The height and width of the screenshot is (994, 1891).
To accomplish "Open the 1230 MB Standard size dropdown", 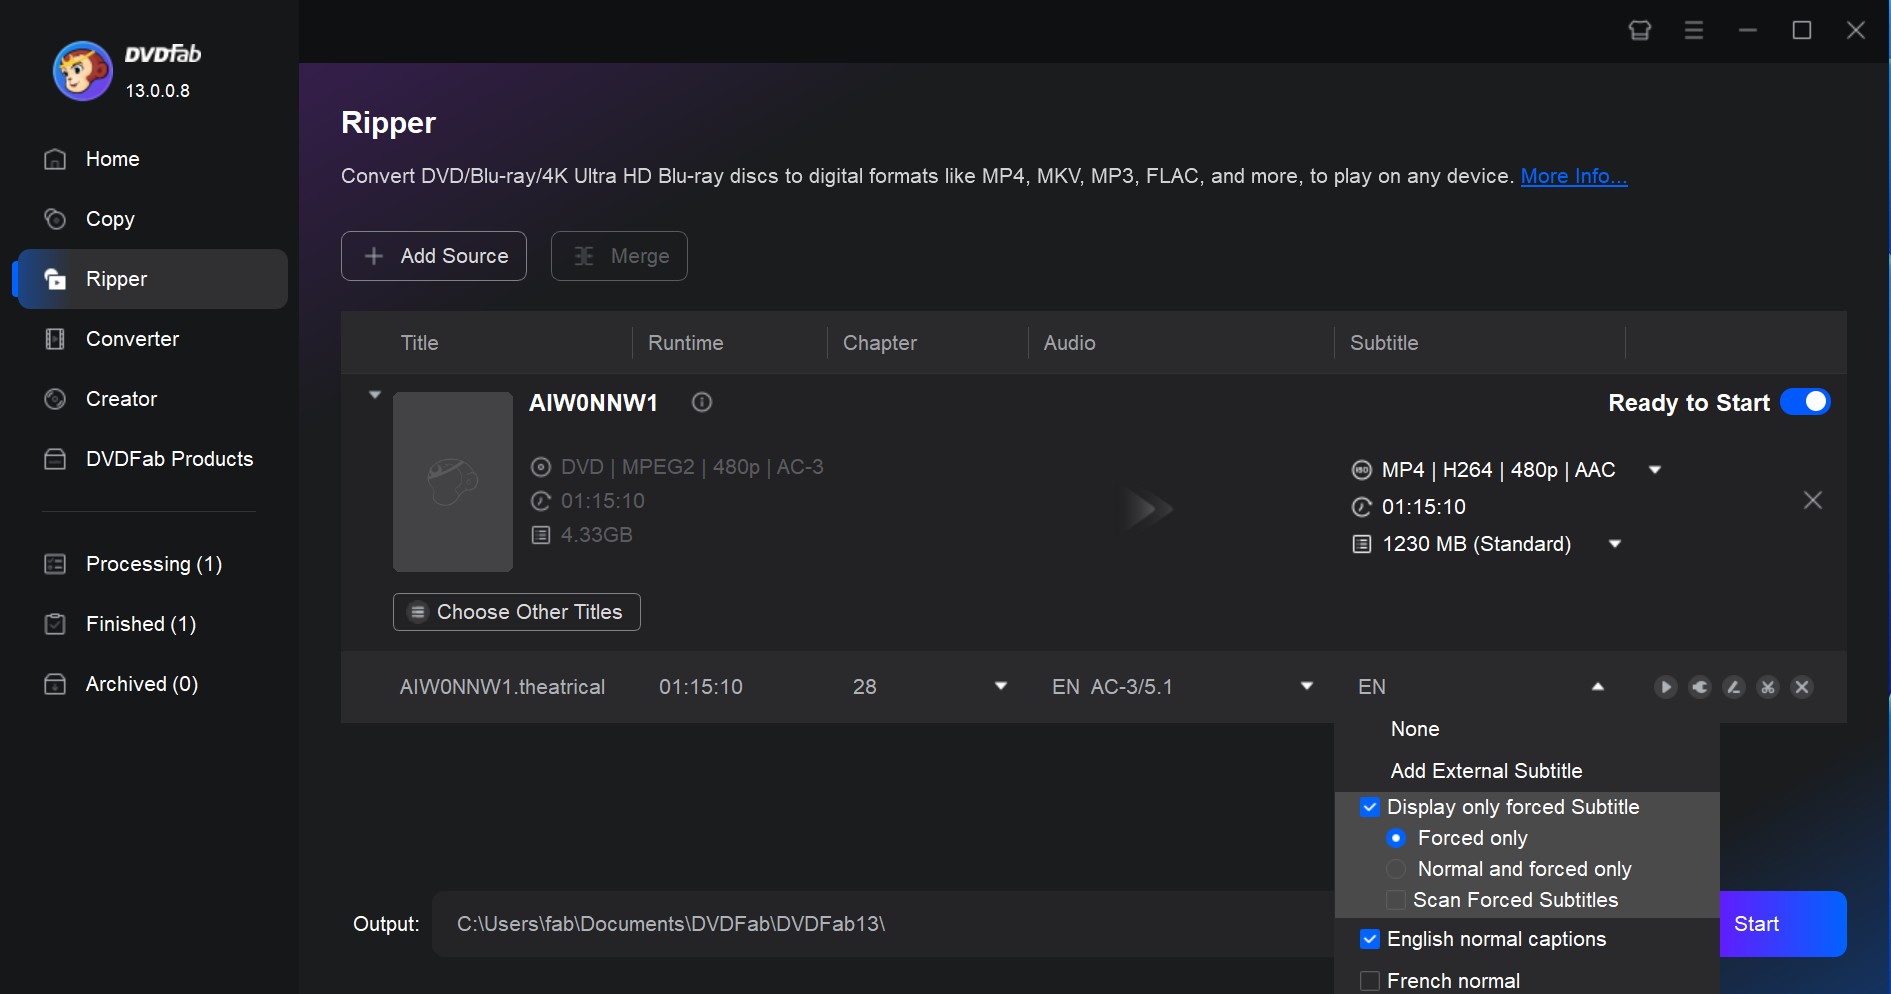I will pyautogui.click(x=1614, y=543).
